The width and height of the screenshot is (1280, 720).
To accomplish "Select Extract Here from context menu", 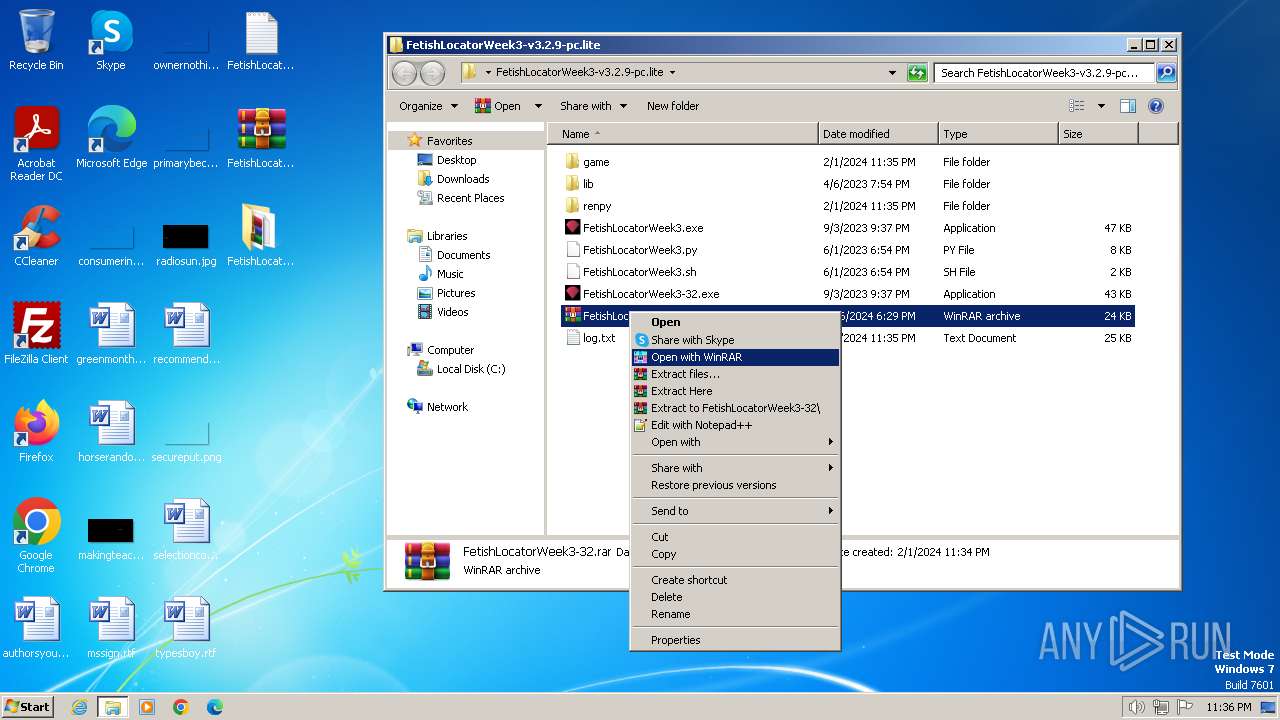I will 735,391.
